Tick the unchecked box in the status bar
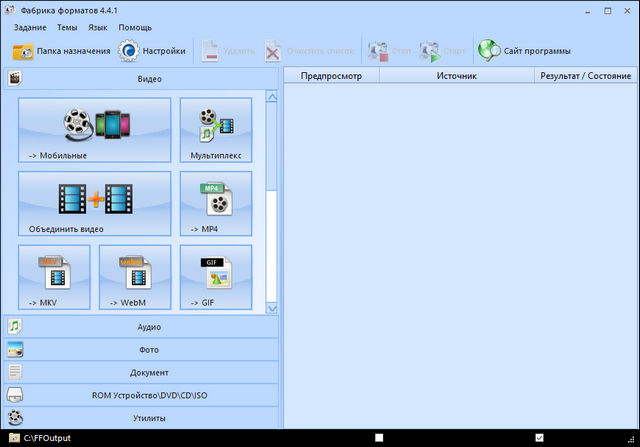 point(379,438)
